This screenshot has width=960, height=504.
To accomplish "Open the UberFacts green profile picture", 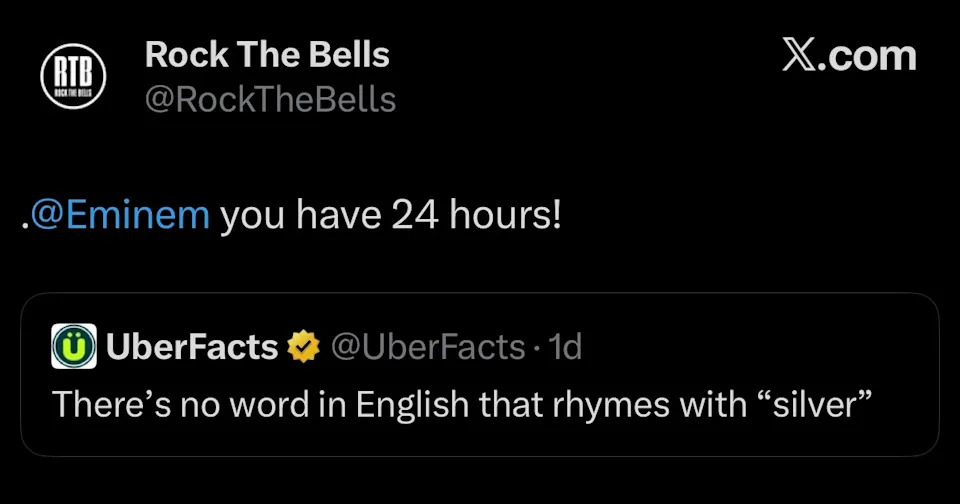I will (x=73, y=347).
